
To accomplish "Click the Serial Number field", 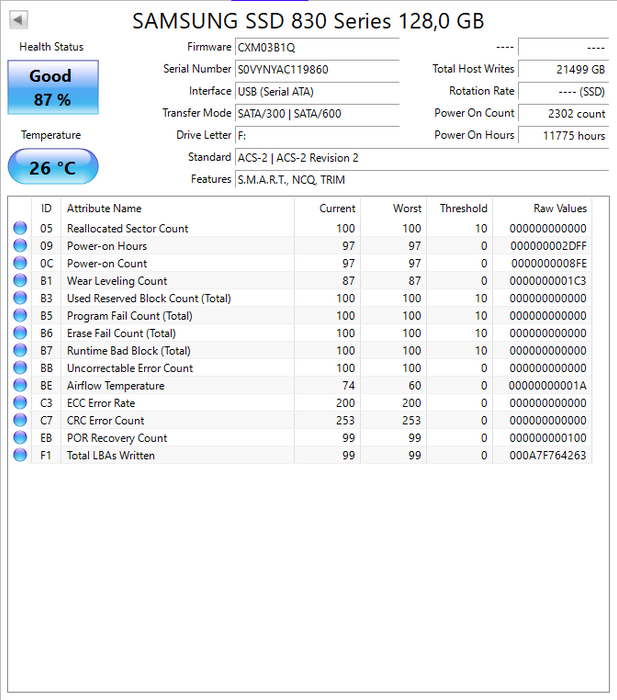I will tap(316, 70).
